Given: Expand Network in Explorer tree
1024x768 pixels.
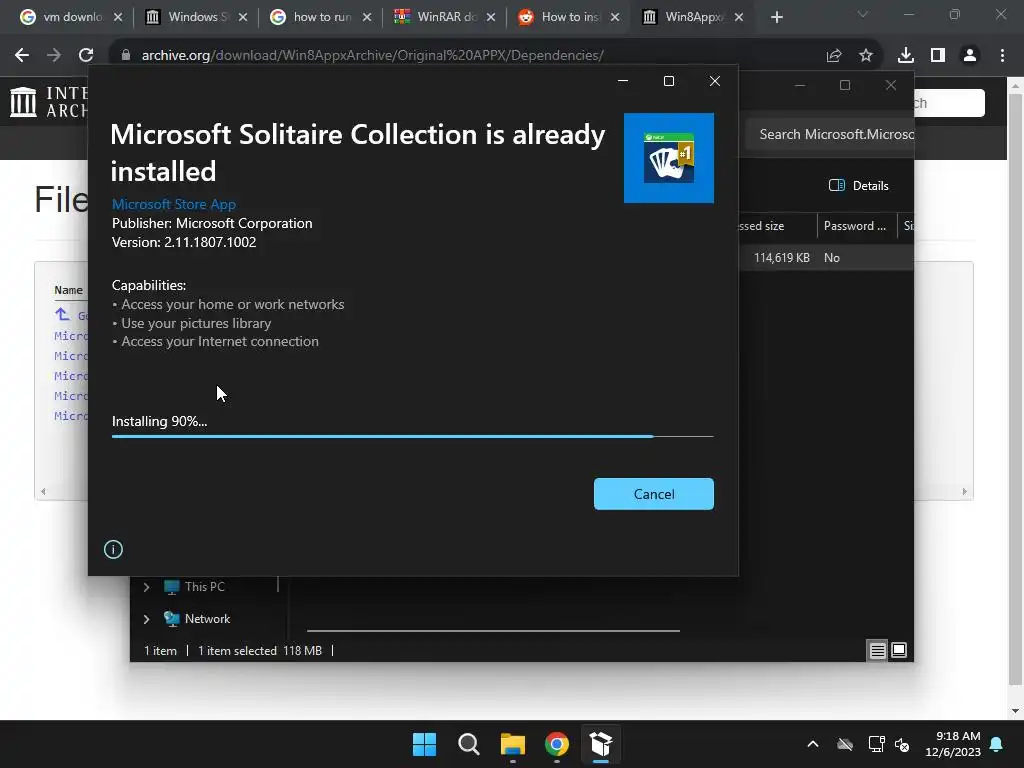Looking at the screenshot, I should [x=146, y=619].
